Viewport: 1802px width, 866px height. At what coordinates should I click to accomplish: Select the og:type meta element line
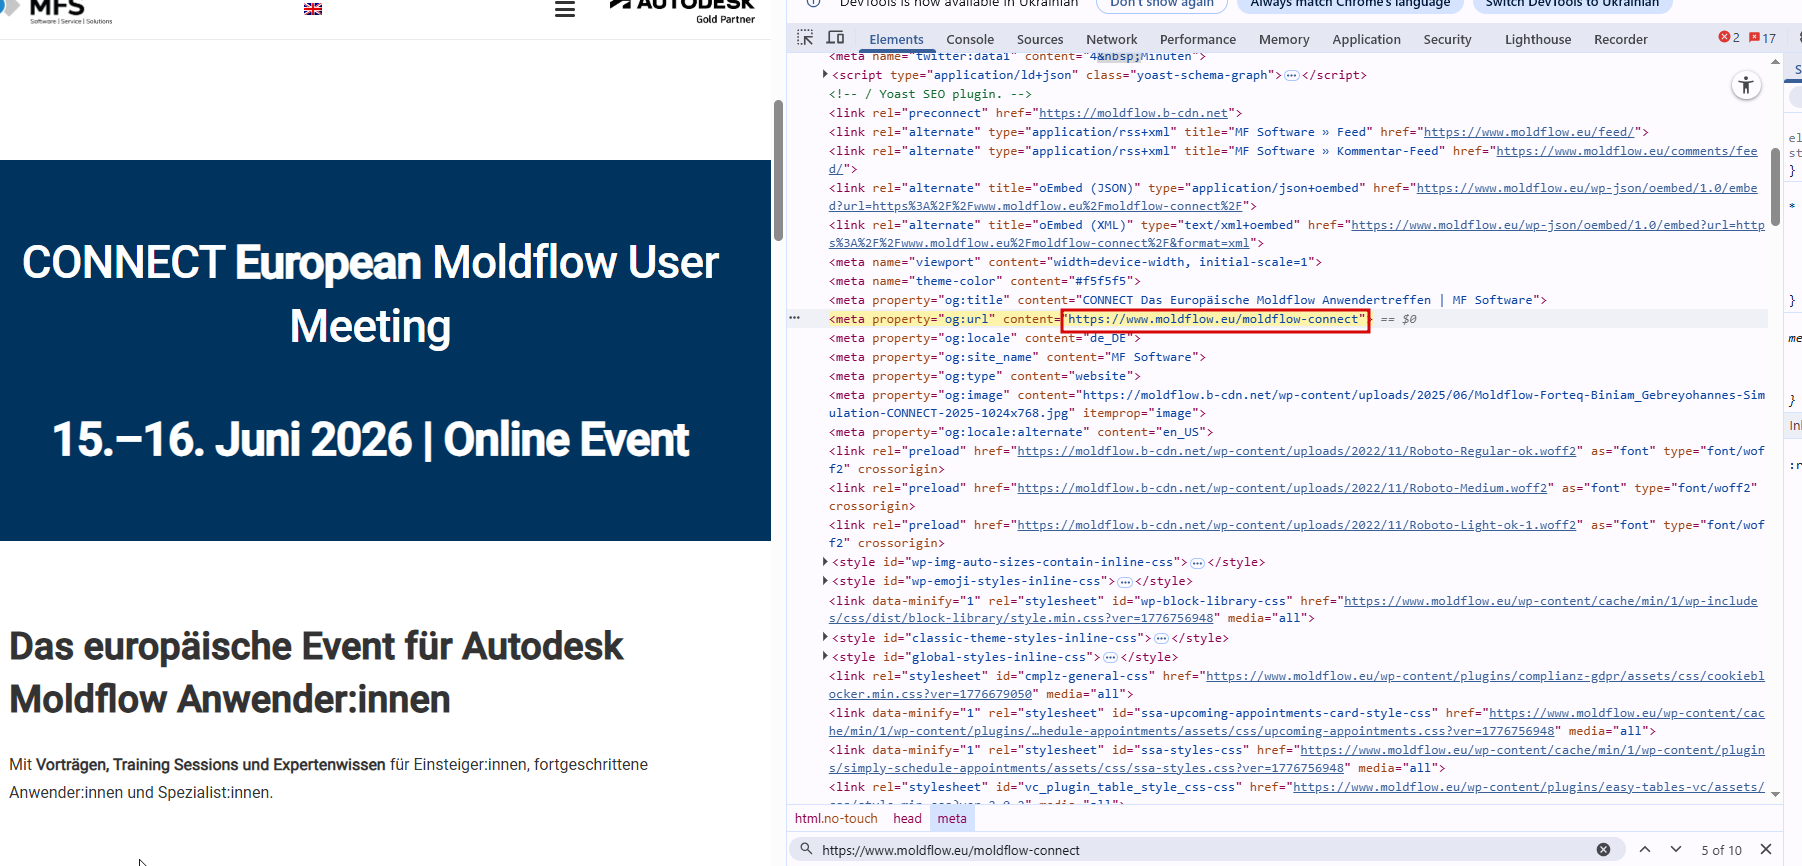(x=984, y=376)
